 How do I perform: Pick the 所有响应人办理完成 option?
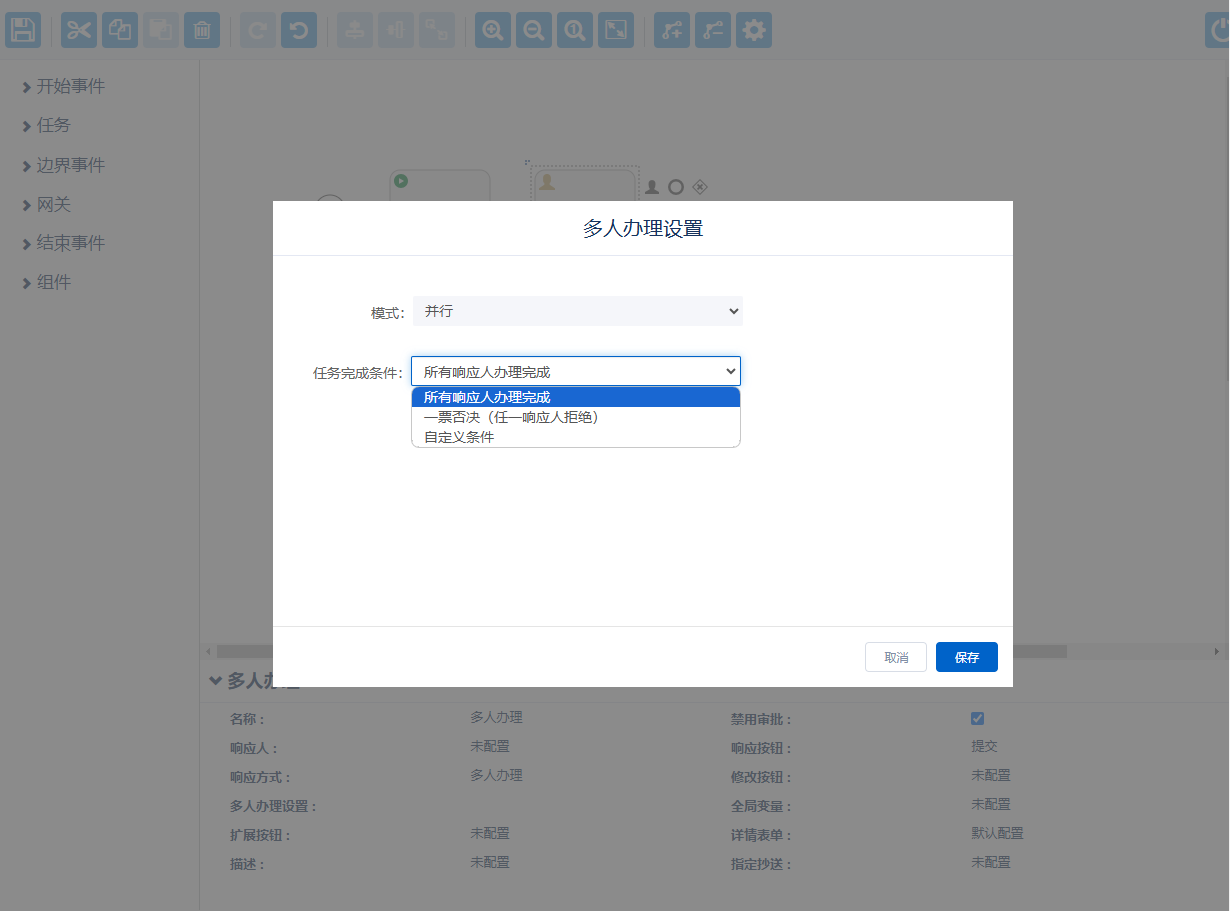pos(487,397)
